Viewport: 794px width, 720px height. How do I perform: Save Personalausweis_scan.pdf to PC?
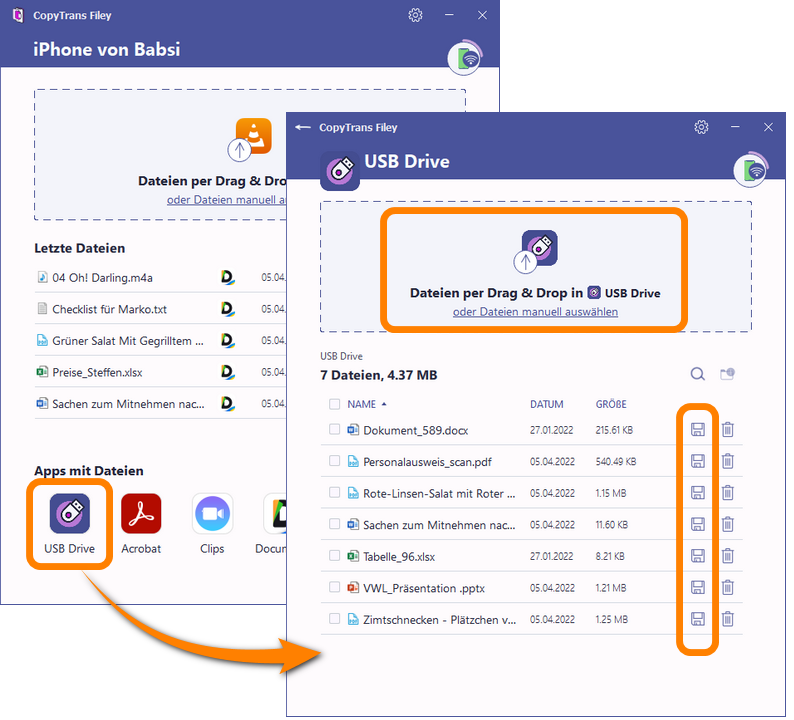(x=698, y=461)
